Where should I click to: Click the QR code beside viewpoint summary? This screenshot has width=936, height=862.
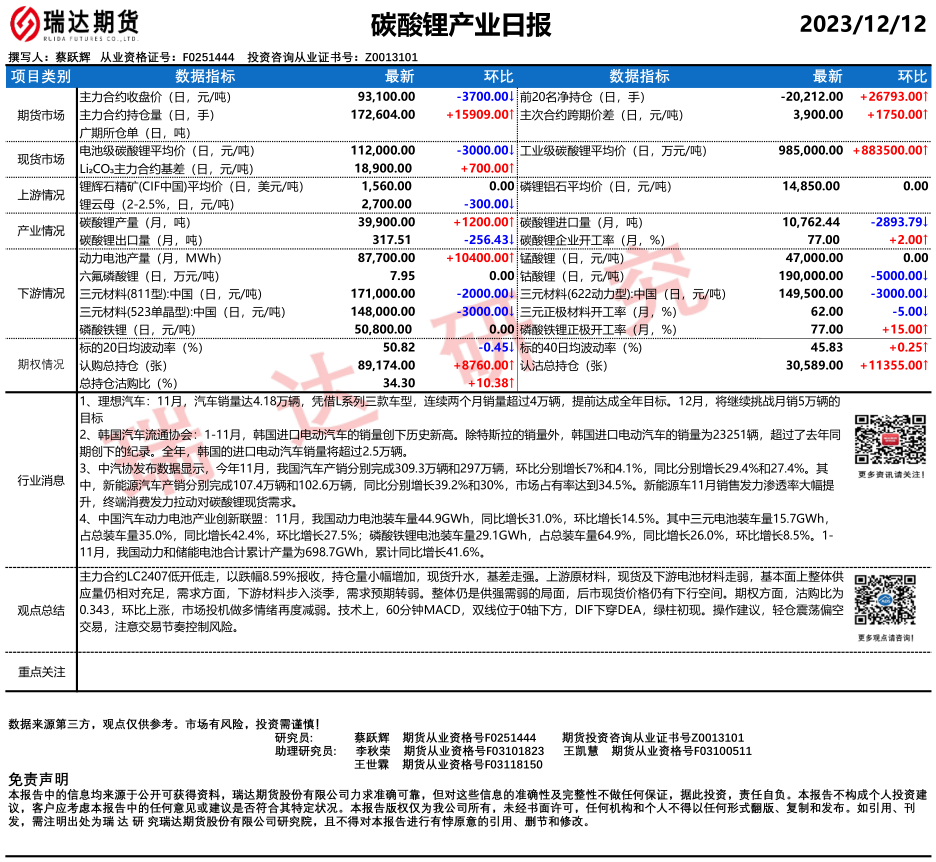[x=884, y=603]
